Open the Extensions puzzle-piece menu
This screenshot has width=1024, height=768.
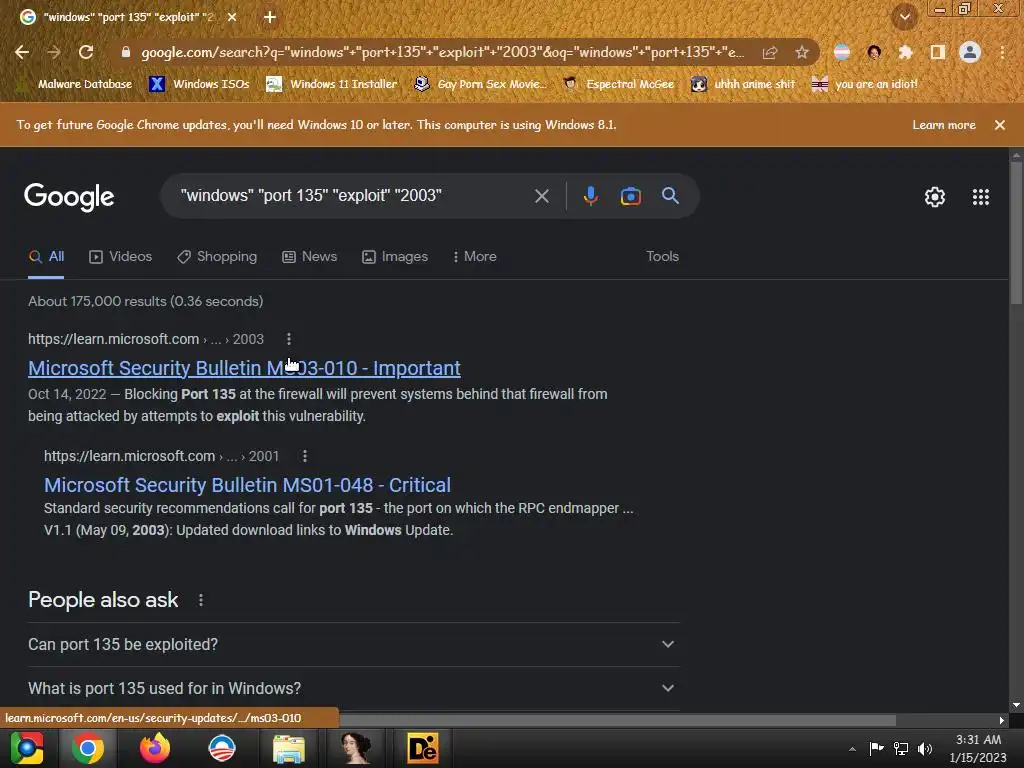[x=905, y=52]
